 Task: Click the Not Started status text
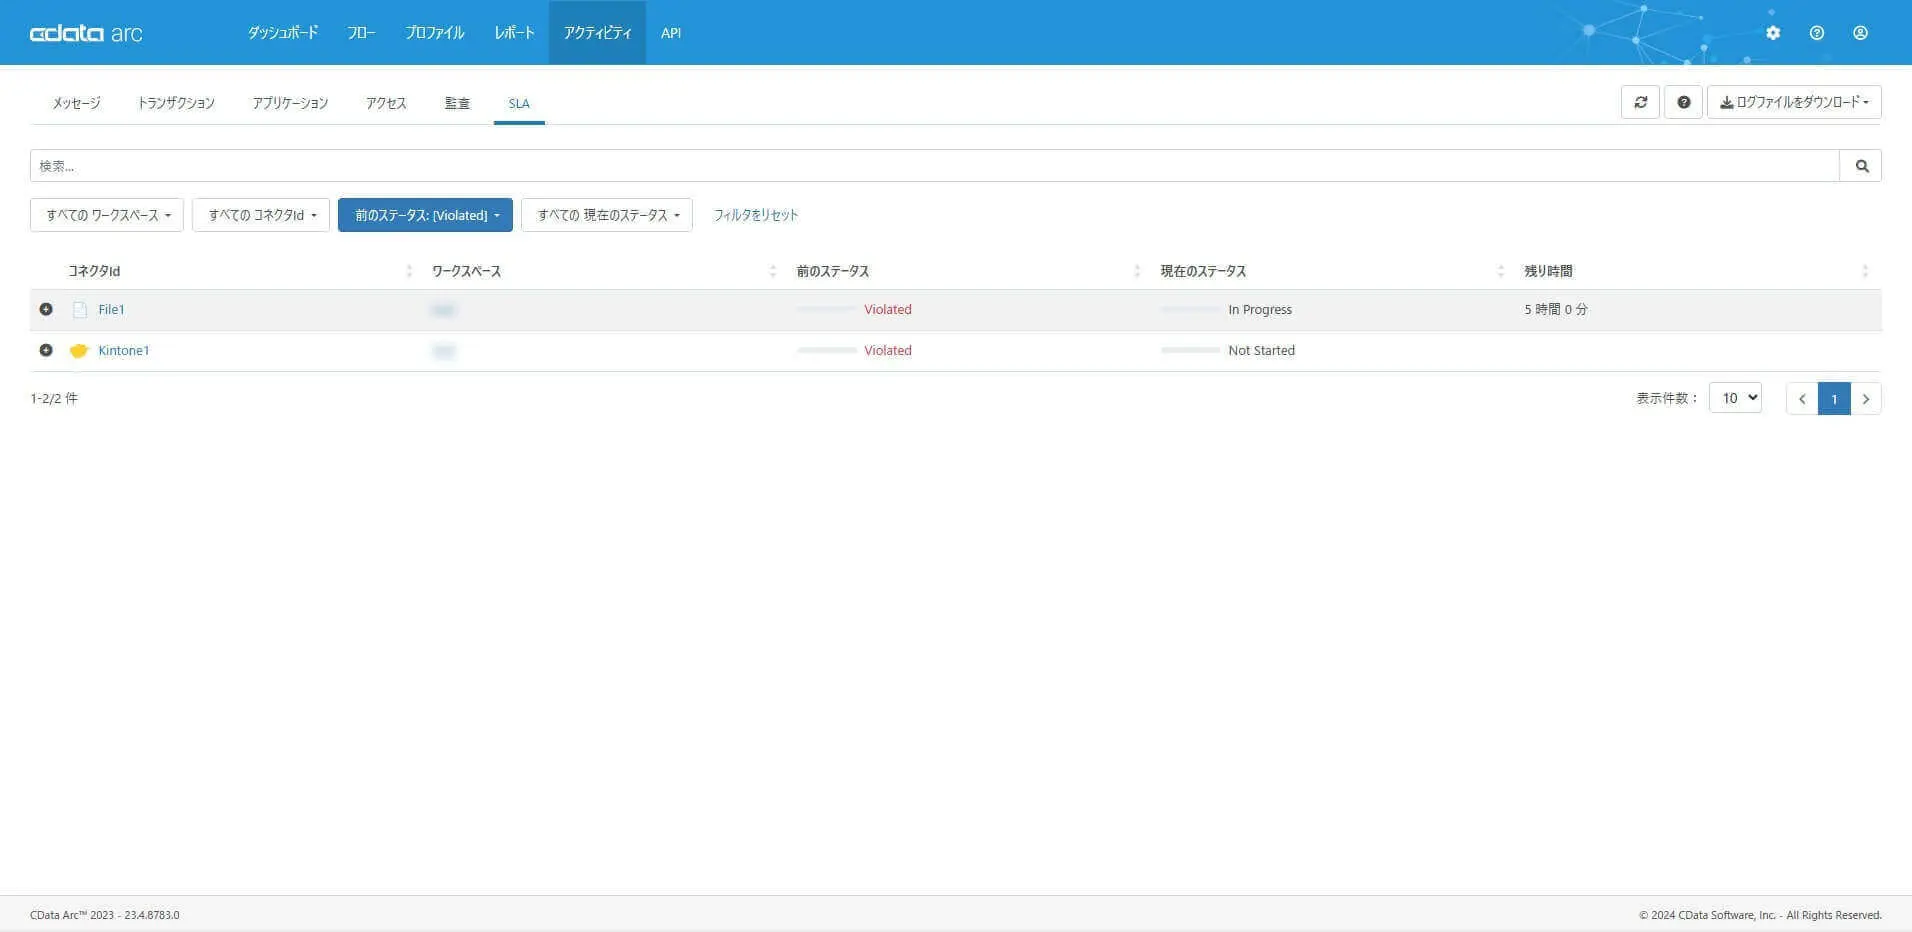coord(1261,351)
